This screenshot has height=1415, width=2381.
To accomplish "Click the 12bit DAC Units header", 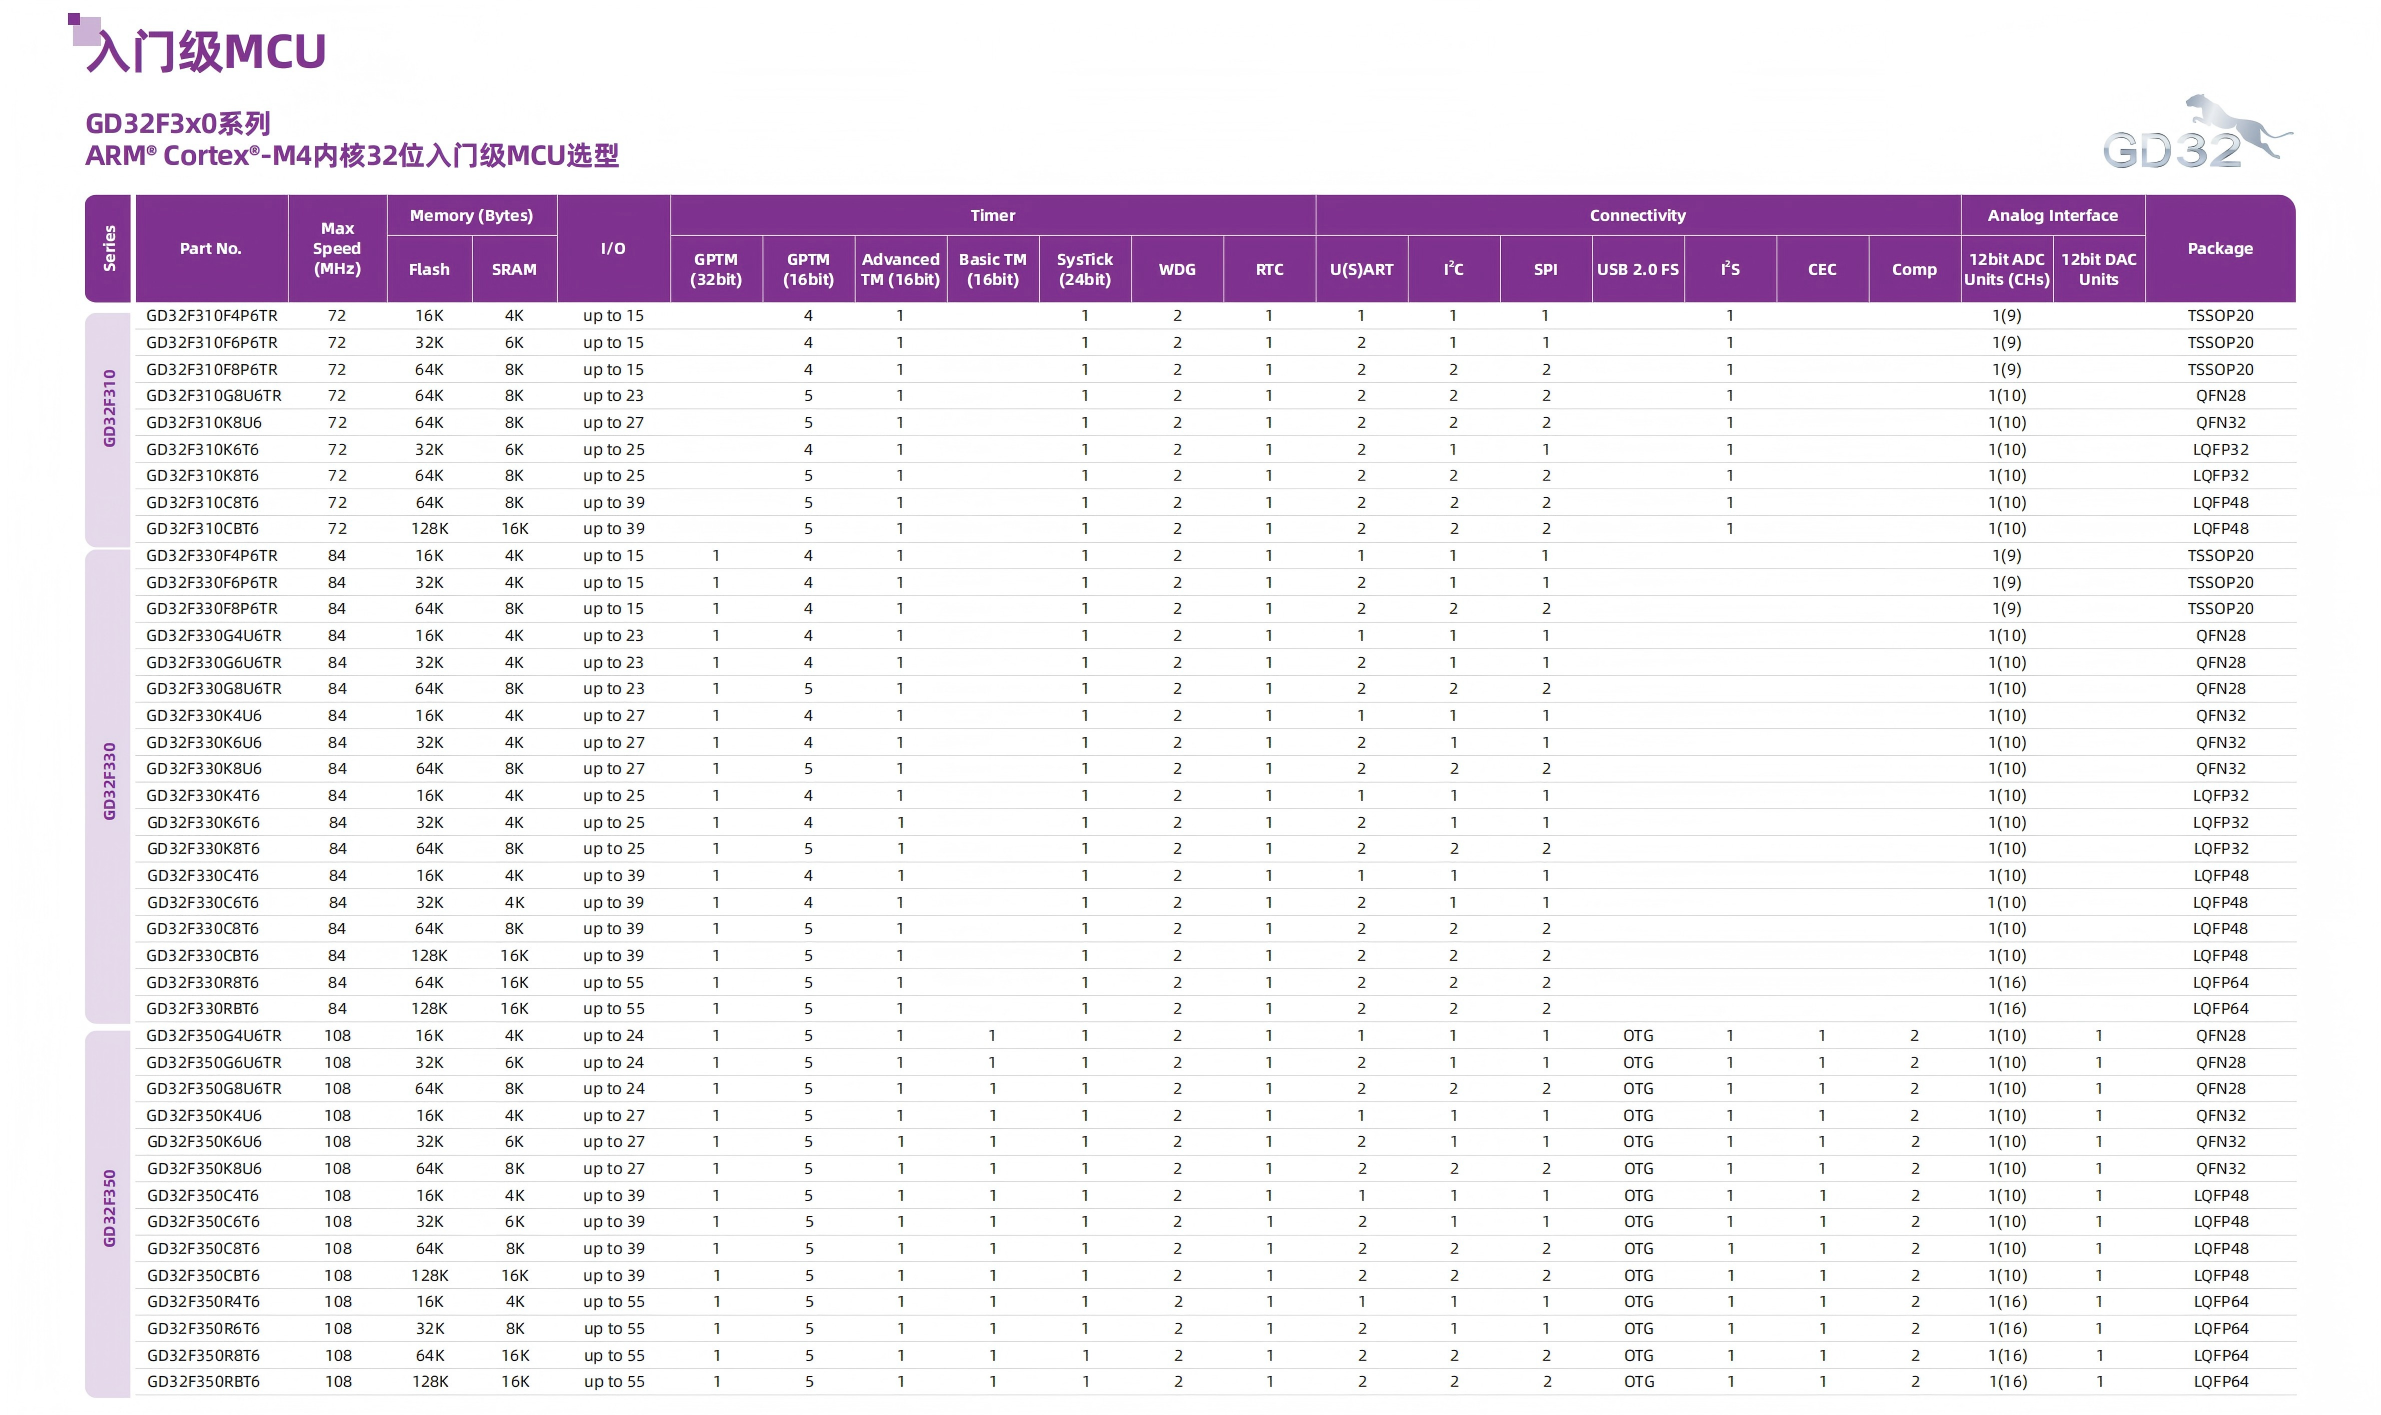I will pos(2098,269).
